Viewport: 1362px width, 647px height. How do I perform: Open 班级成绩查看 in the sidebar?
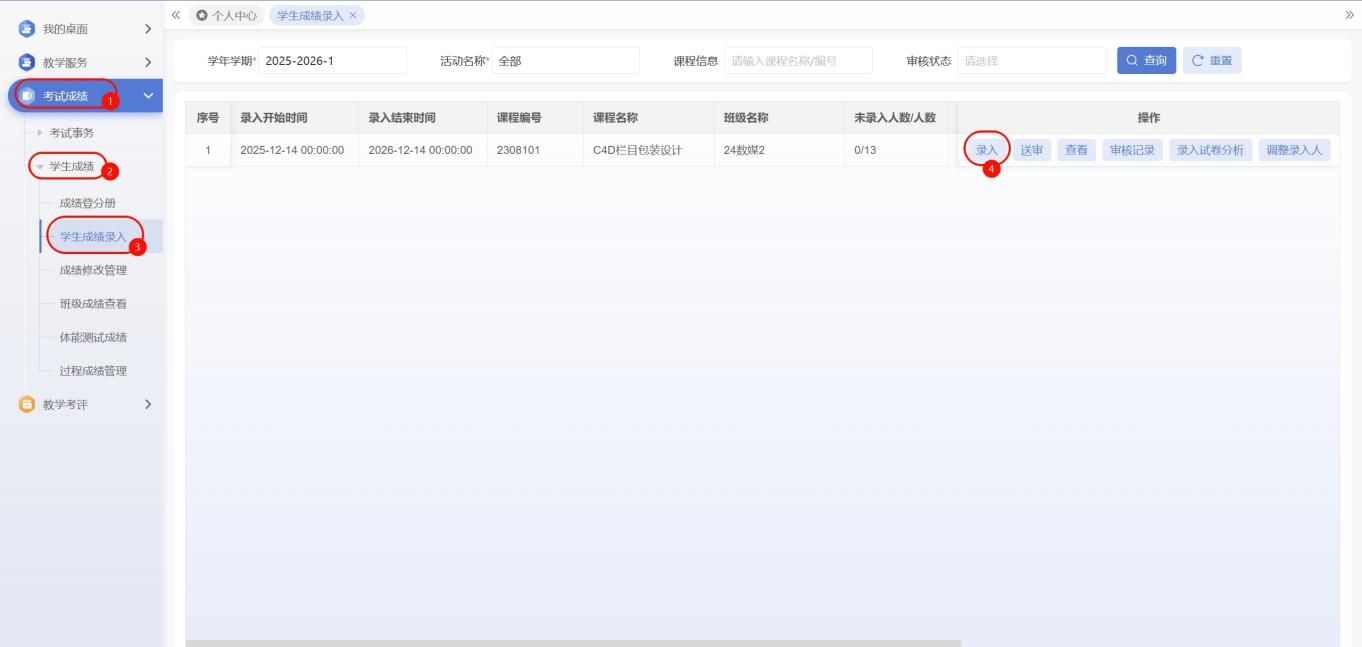pyautogui.click(x=93, y=304)
